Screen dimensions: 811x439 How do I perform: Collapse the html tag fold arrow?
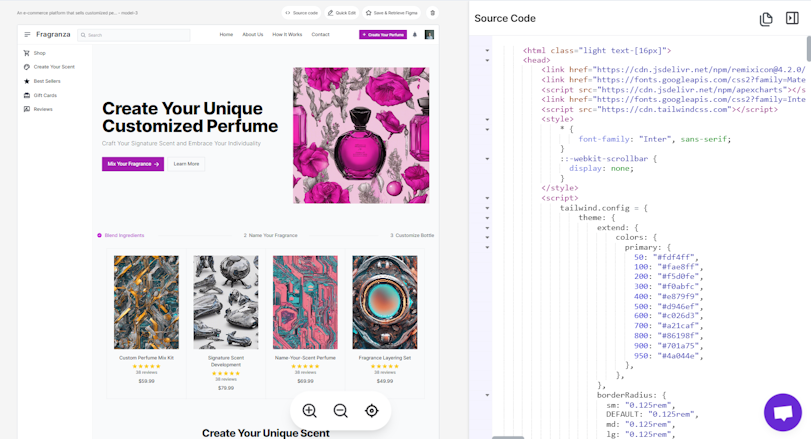487,51
